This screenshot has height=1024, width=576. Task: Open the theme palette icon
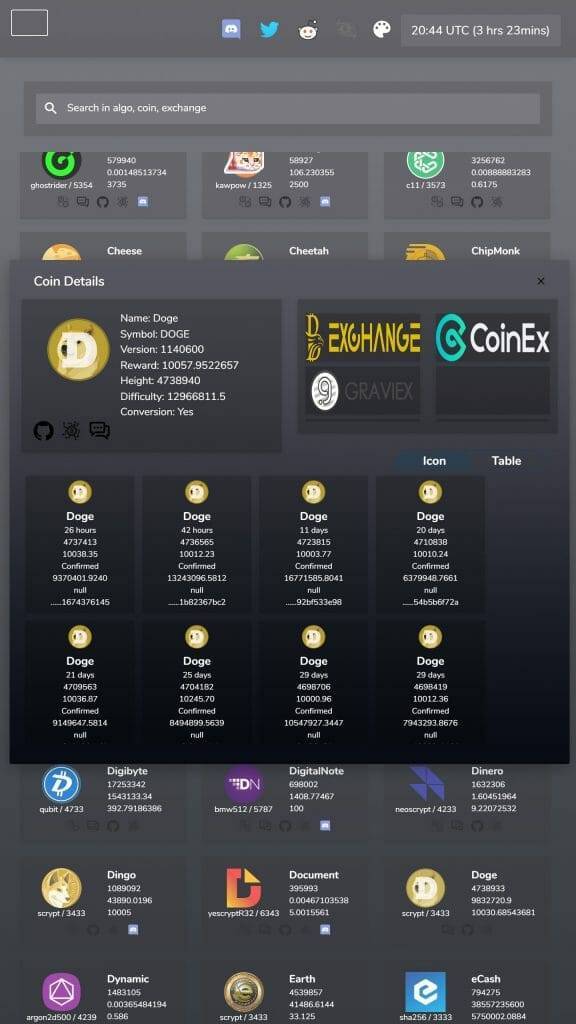381,29
